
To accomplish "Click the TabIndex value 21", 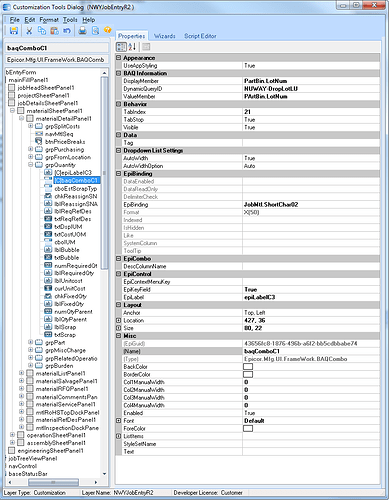I will [x=247, y=112].
